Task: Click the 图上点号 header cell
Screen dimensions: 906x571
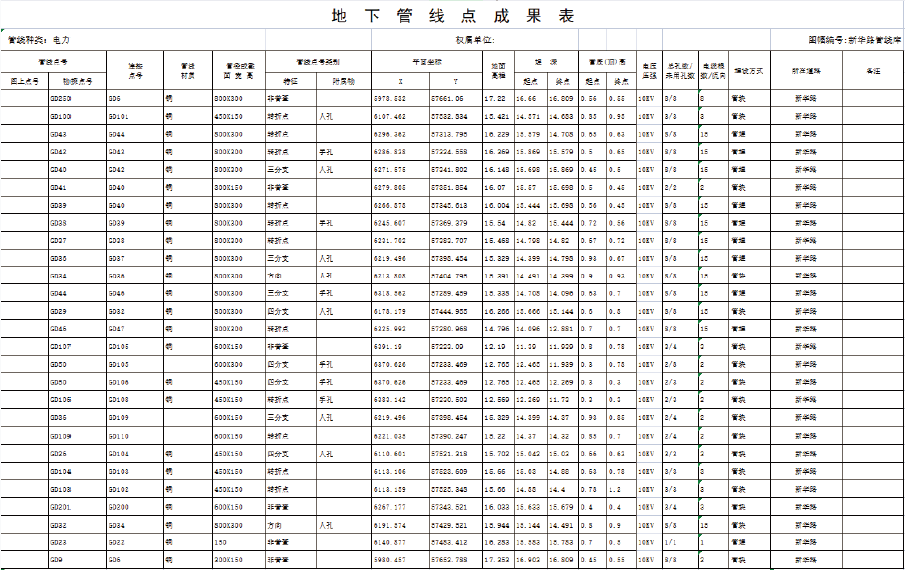Action: (x=24, y=81)
